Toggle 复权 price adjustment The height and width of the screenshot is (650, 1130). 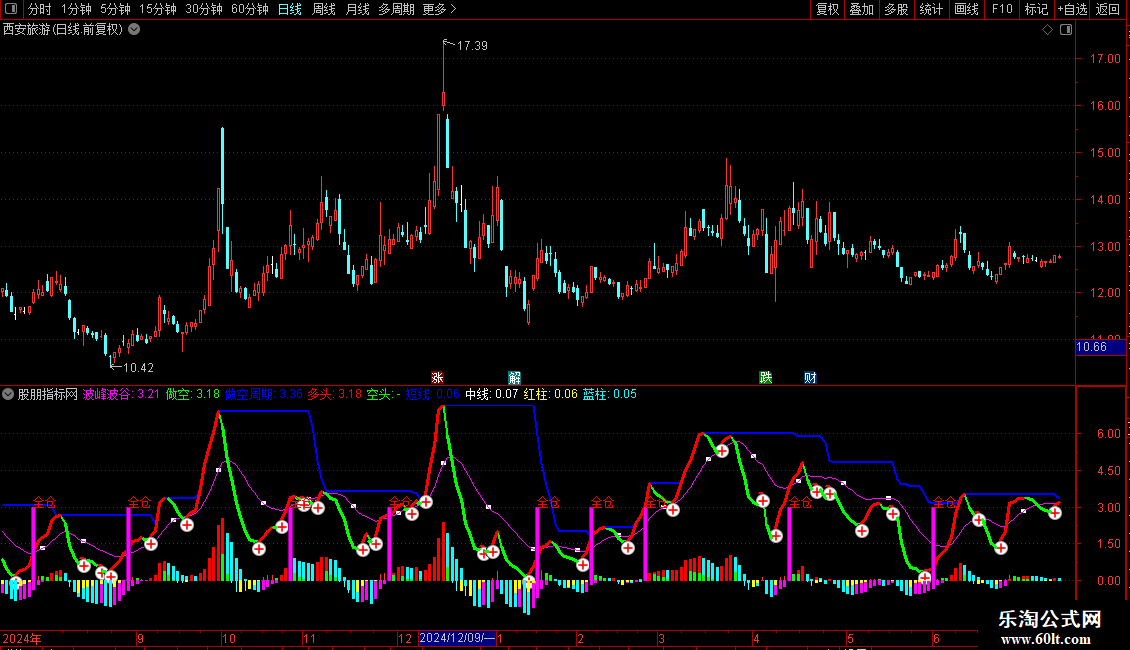coord(827,10)
